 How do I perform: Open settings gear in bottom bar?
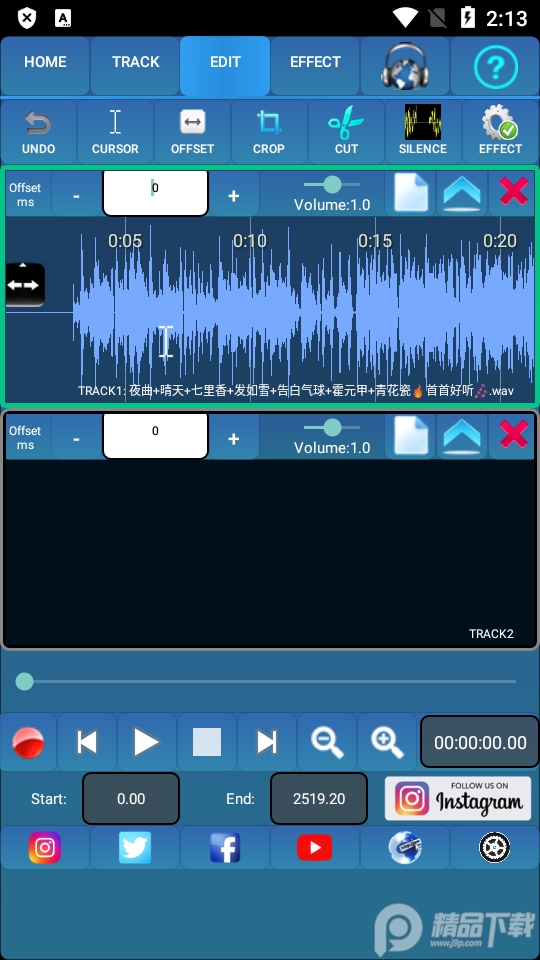[x=495, y=847]
